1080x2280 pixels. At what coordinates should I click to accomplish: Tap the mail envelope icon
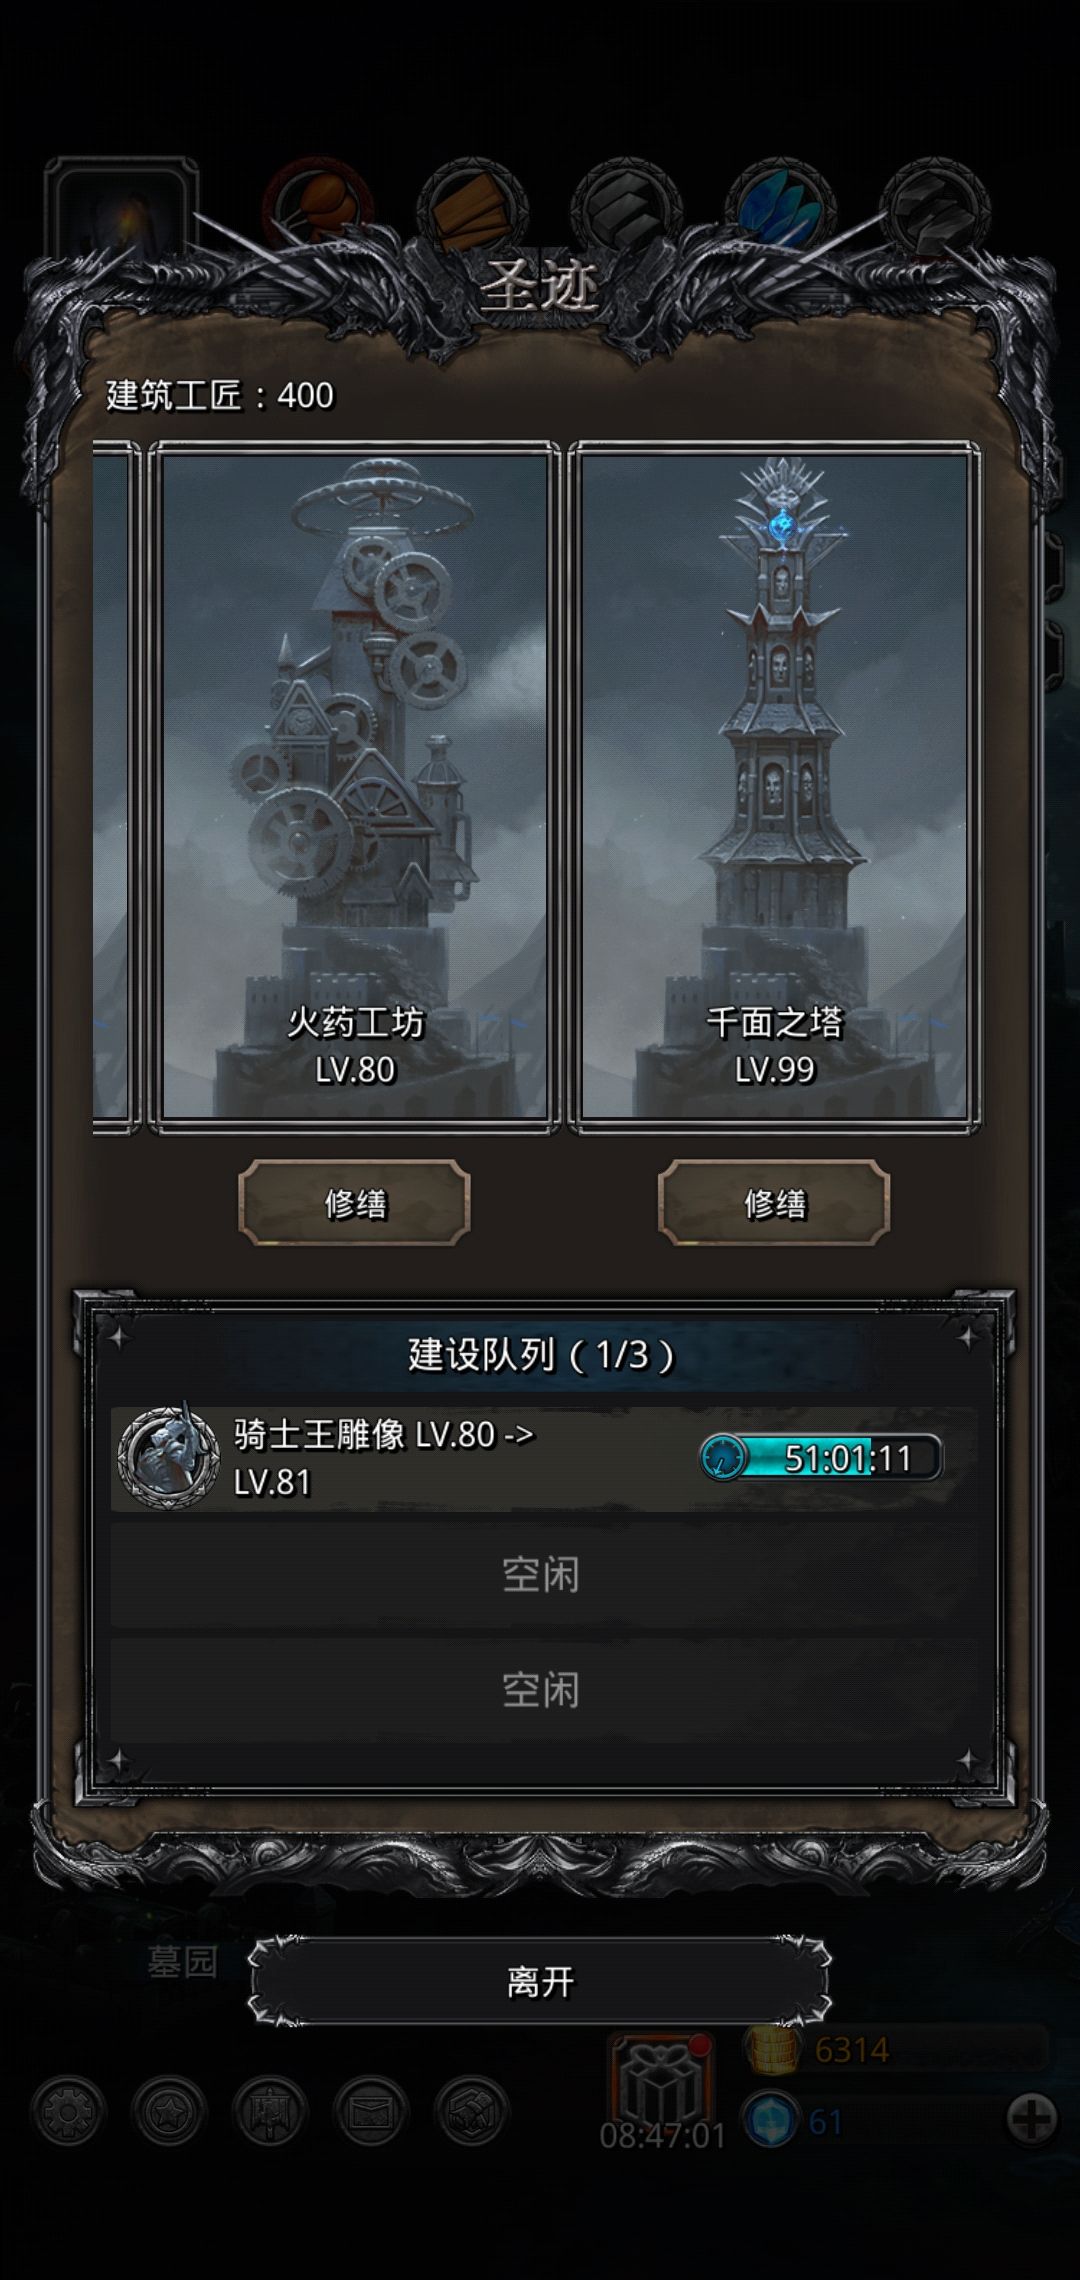tap(371, 2112)
